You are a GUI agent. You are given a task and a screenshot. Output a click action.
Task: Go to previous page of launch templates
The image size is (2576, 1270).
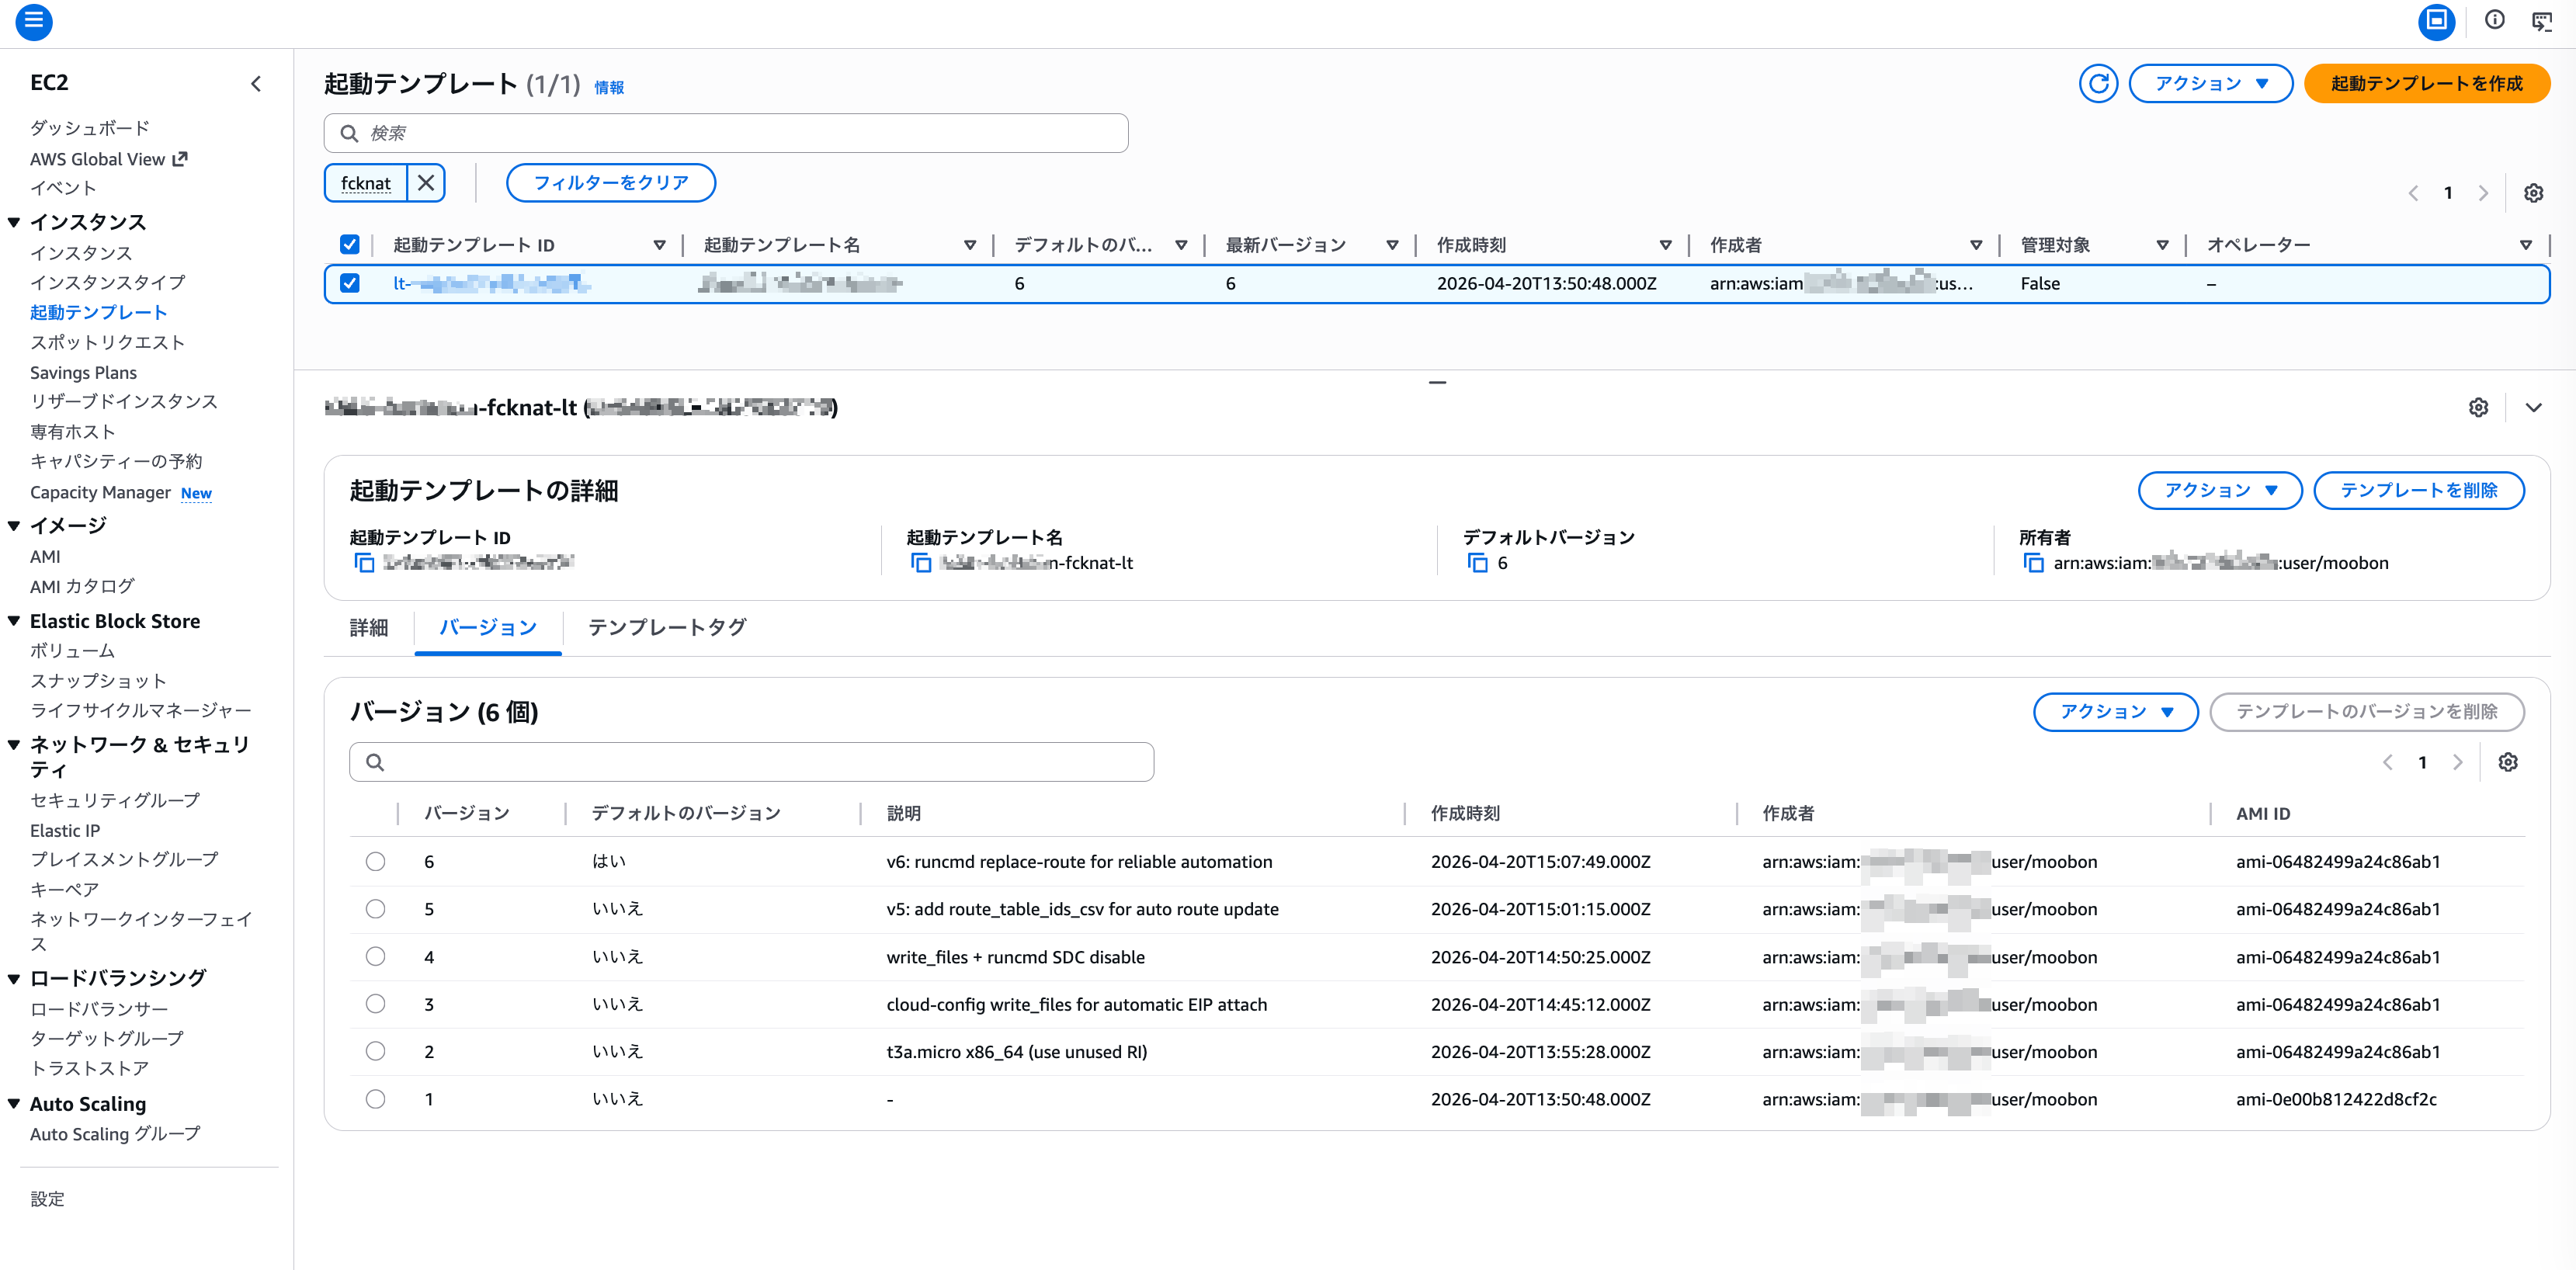point(2413,193)
